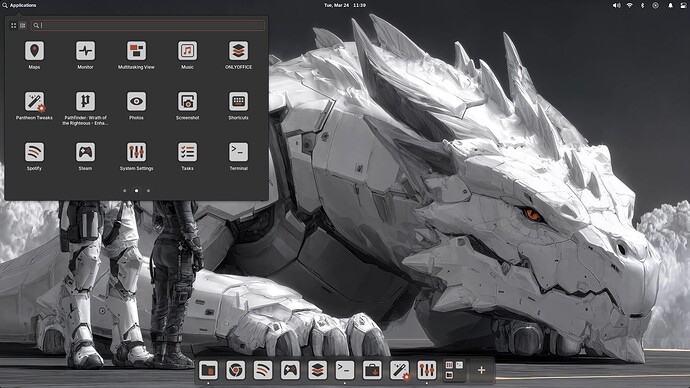Launch Pathfinder: Wrath of the Righteous
Image resolution: width=690 pixels, height=388 pixels.
[85, 108]
